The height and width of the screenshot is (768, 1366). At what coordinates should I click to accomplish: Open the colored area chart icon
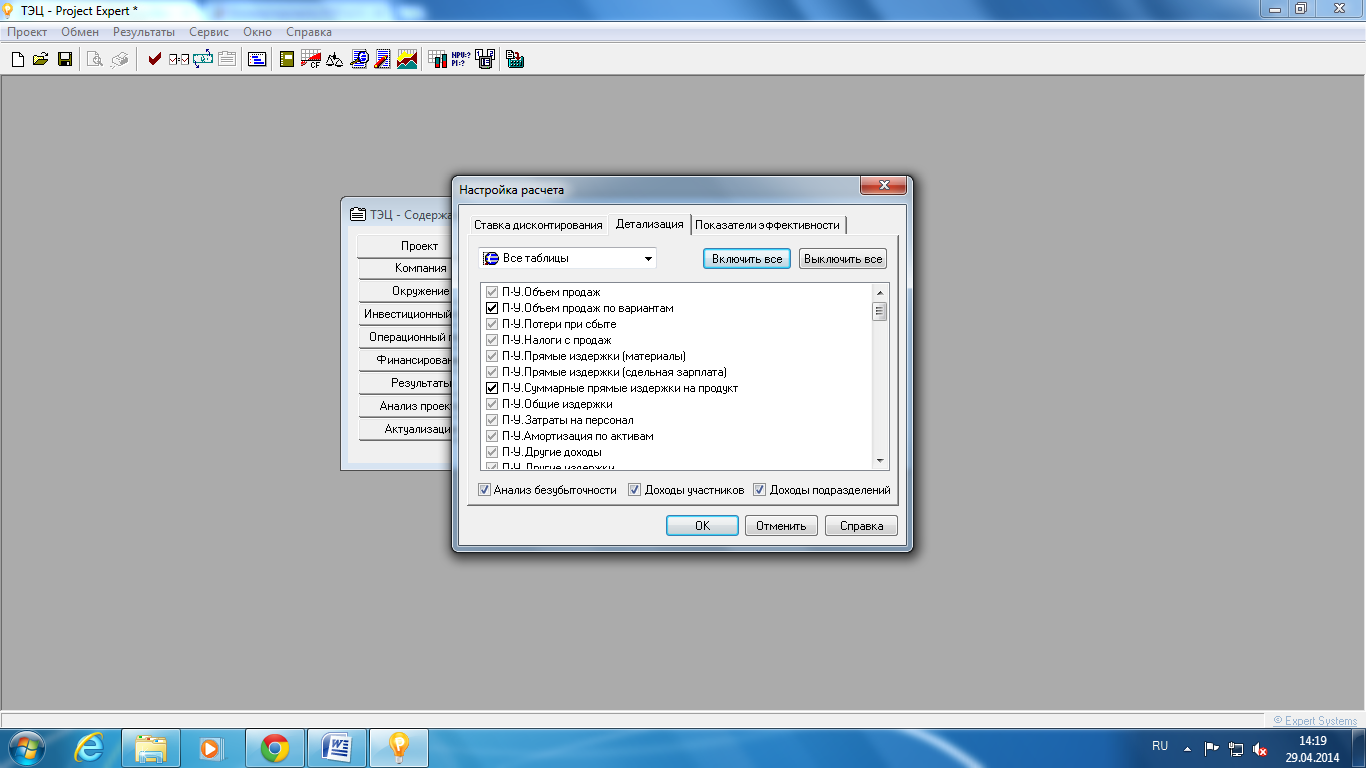(407, 59)
